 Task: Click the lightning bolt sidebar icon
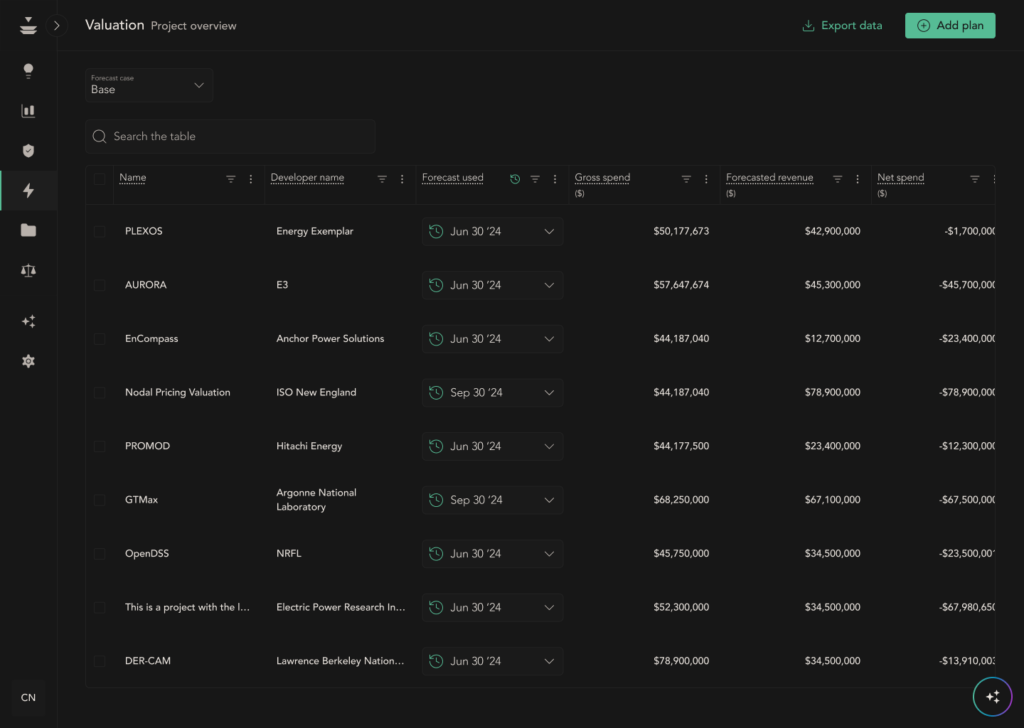point(28,191)
